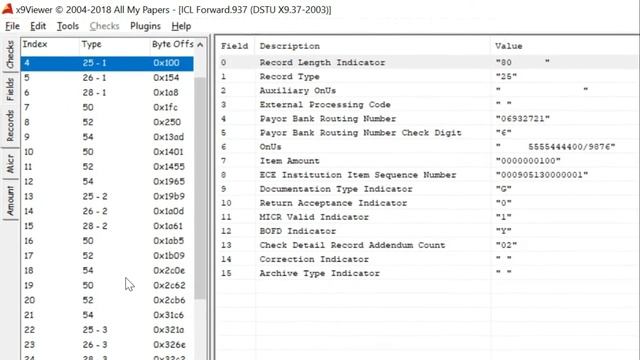Select record index 23 type 26 - 3

point(107,344)
